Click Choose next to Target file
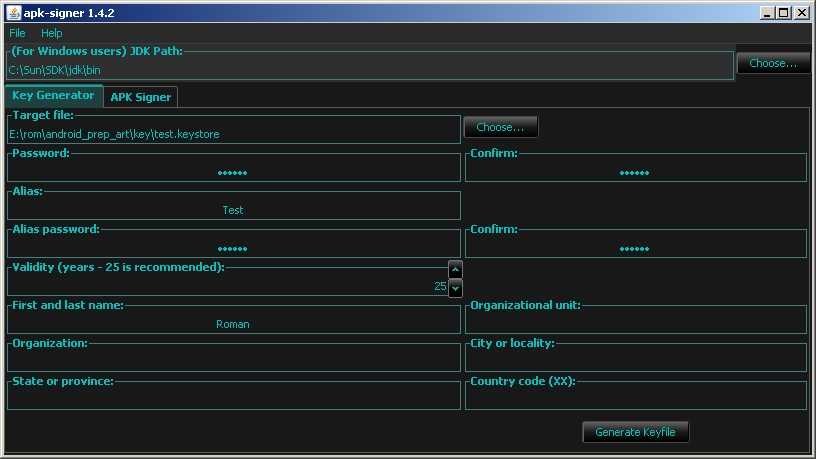 tap(500, 127)
